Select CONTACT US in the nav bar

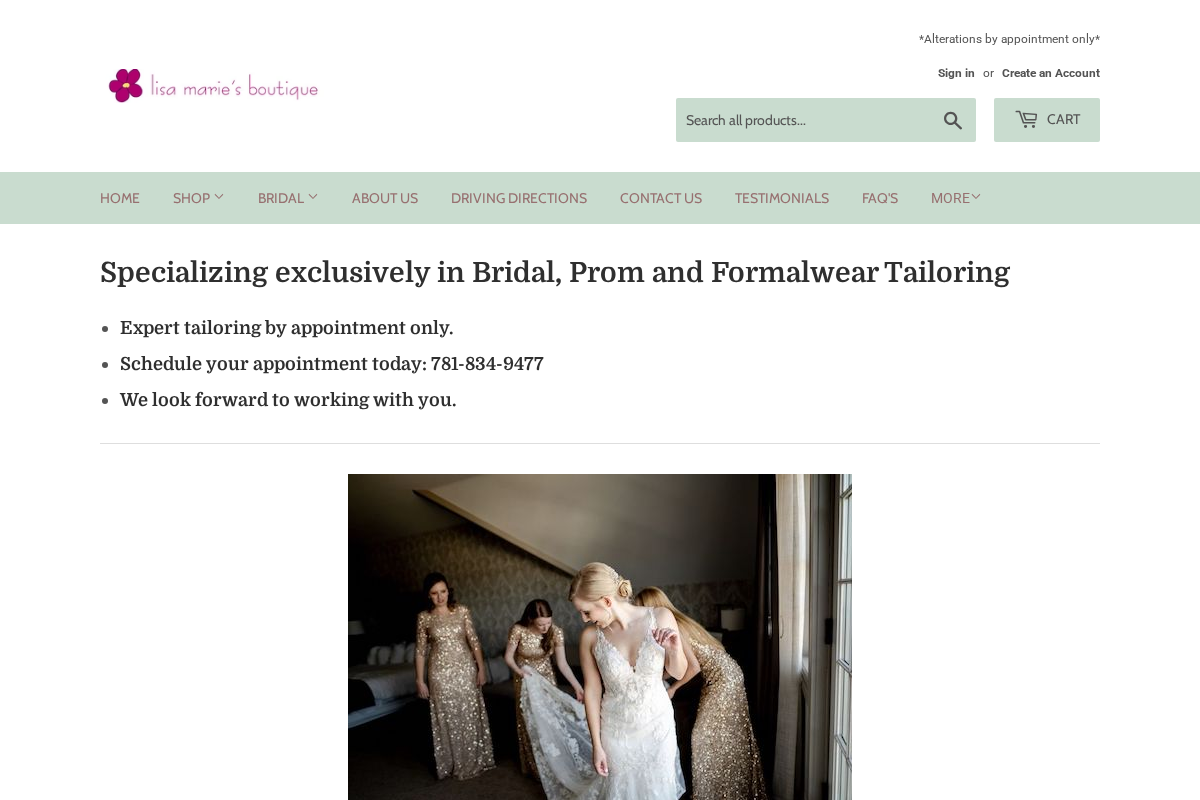tap(661, 198)
